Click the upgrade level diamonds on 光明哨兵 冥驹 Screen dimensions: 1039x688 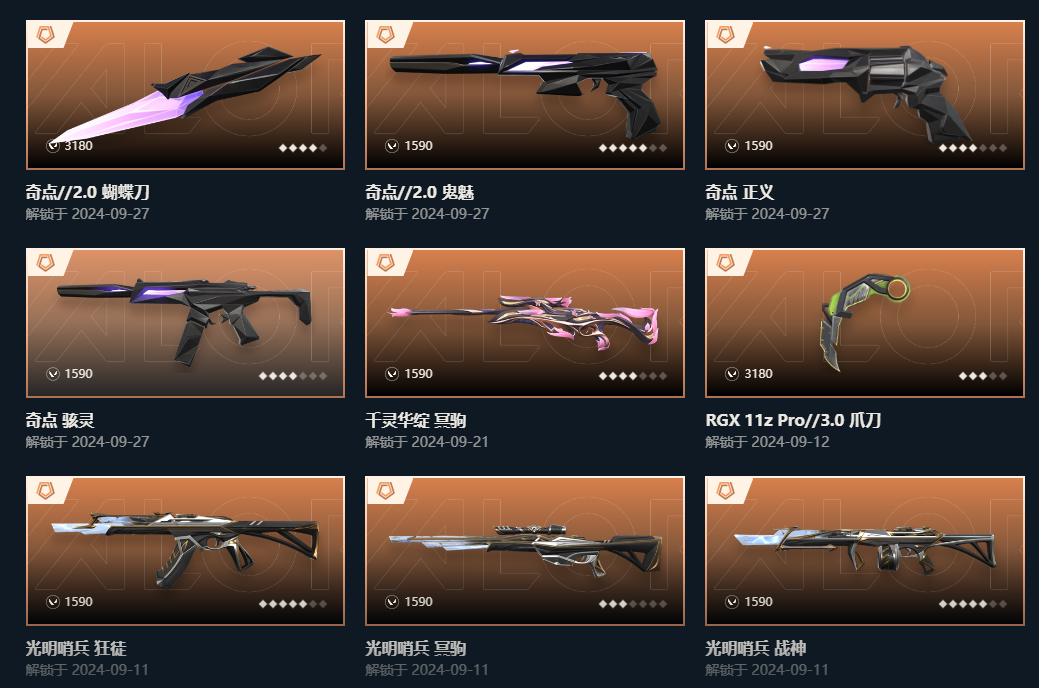633,604
